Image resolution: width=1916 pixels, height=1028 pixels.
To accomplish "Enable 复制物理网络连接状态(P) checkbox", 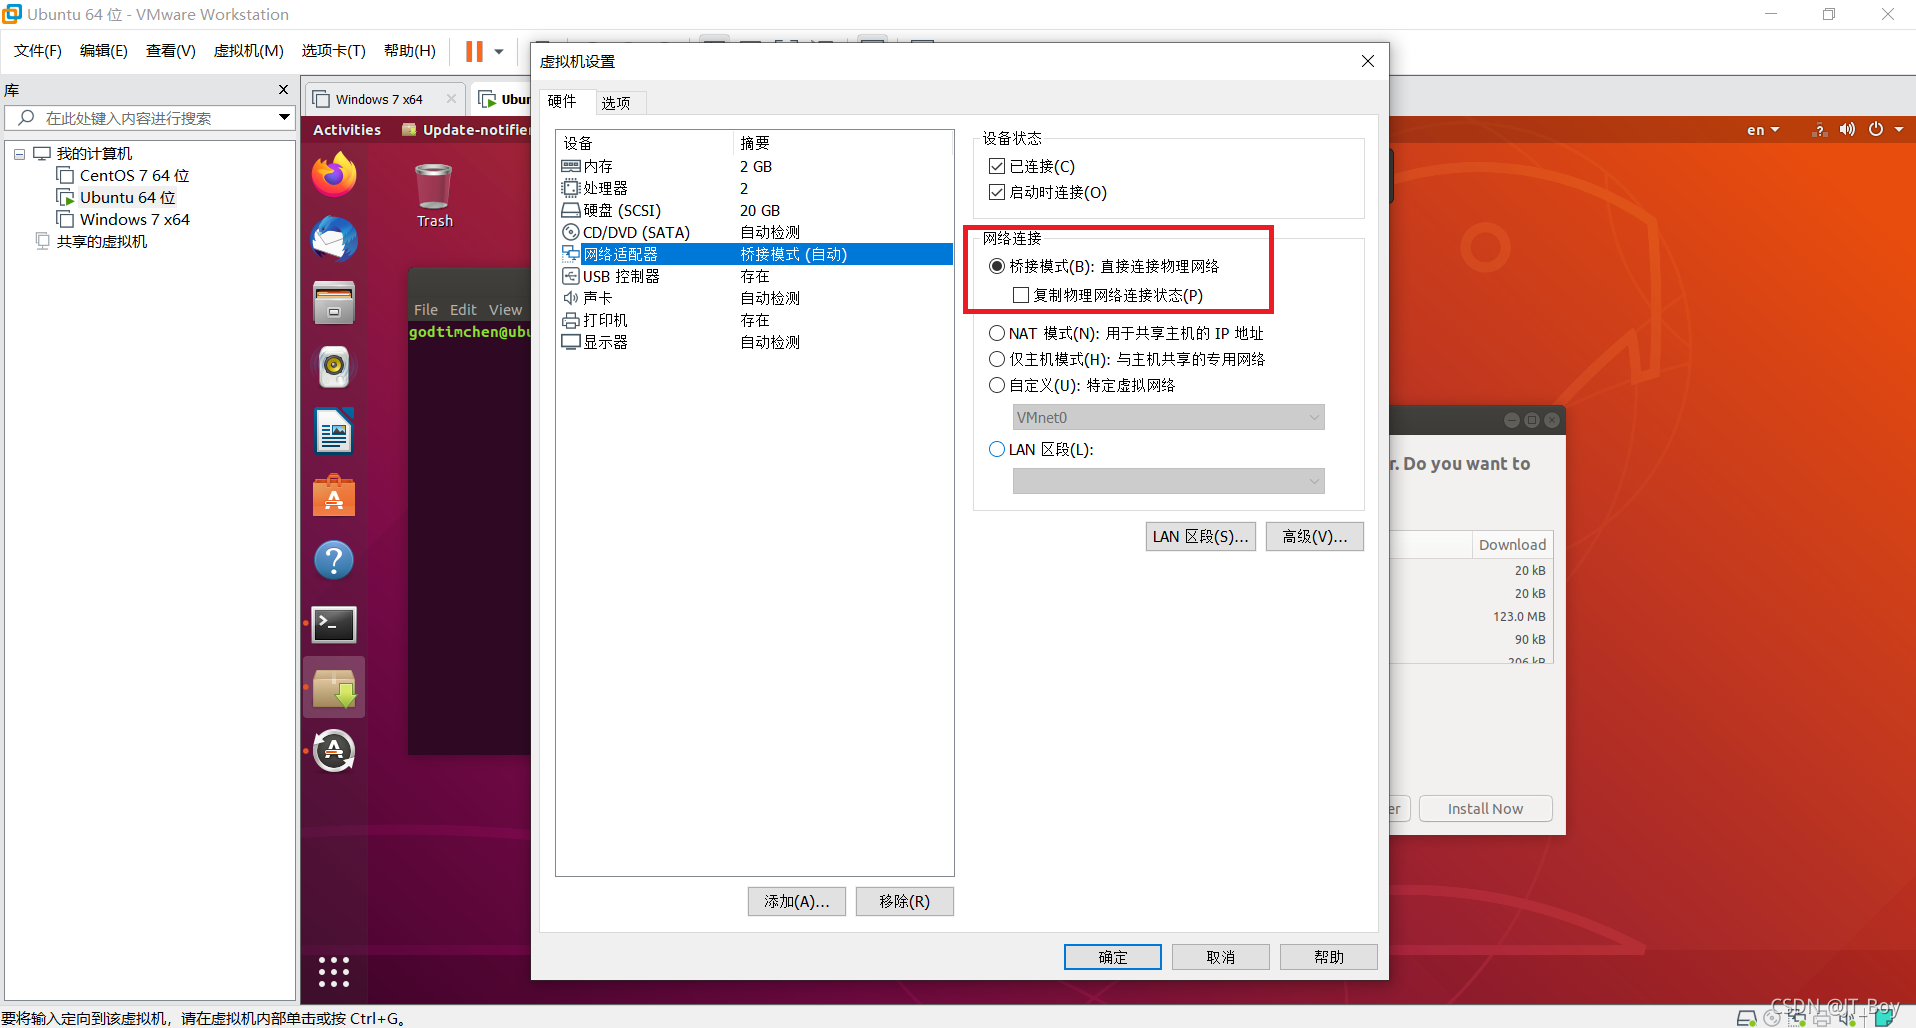I will pos(1021,295).
